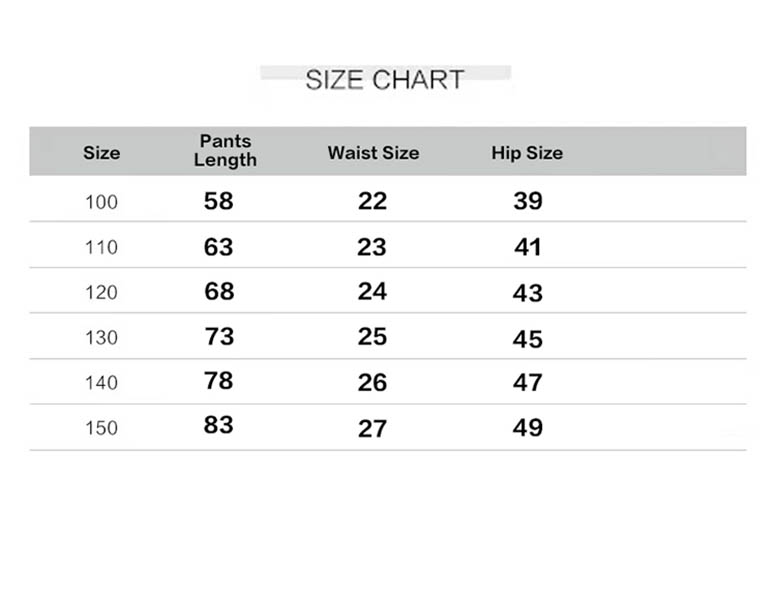This screenshot has width=776, height=600.
Task: Click pants length value 58
Action: tap(218, 201)
